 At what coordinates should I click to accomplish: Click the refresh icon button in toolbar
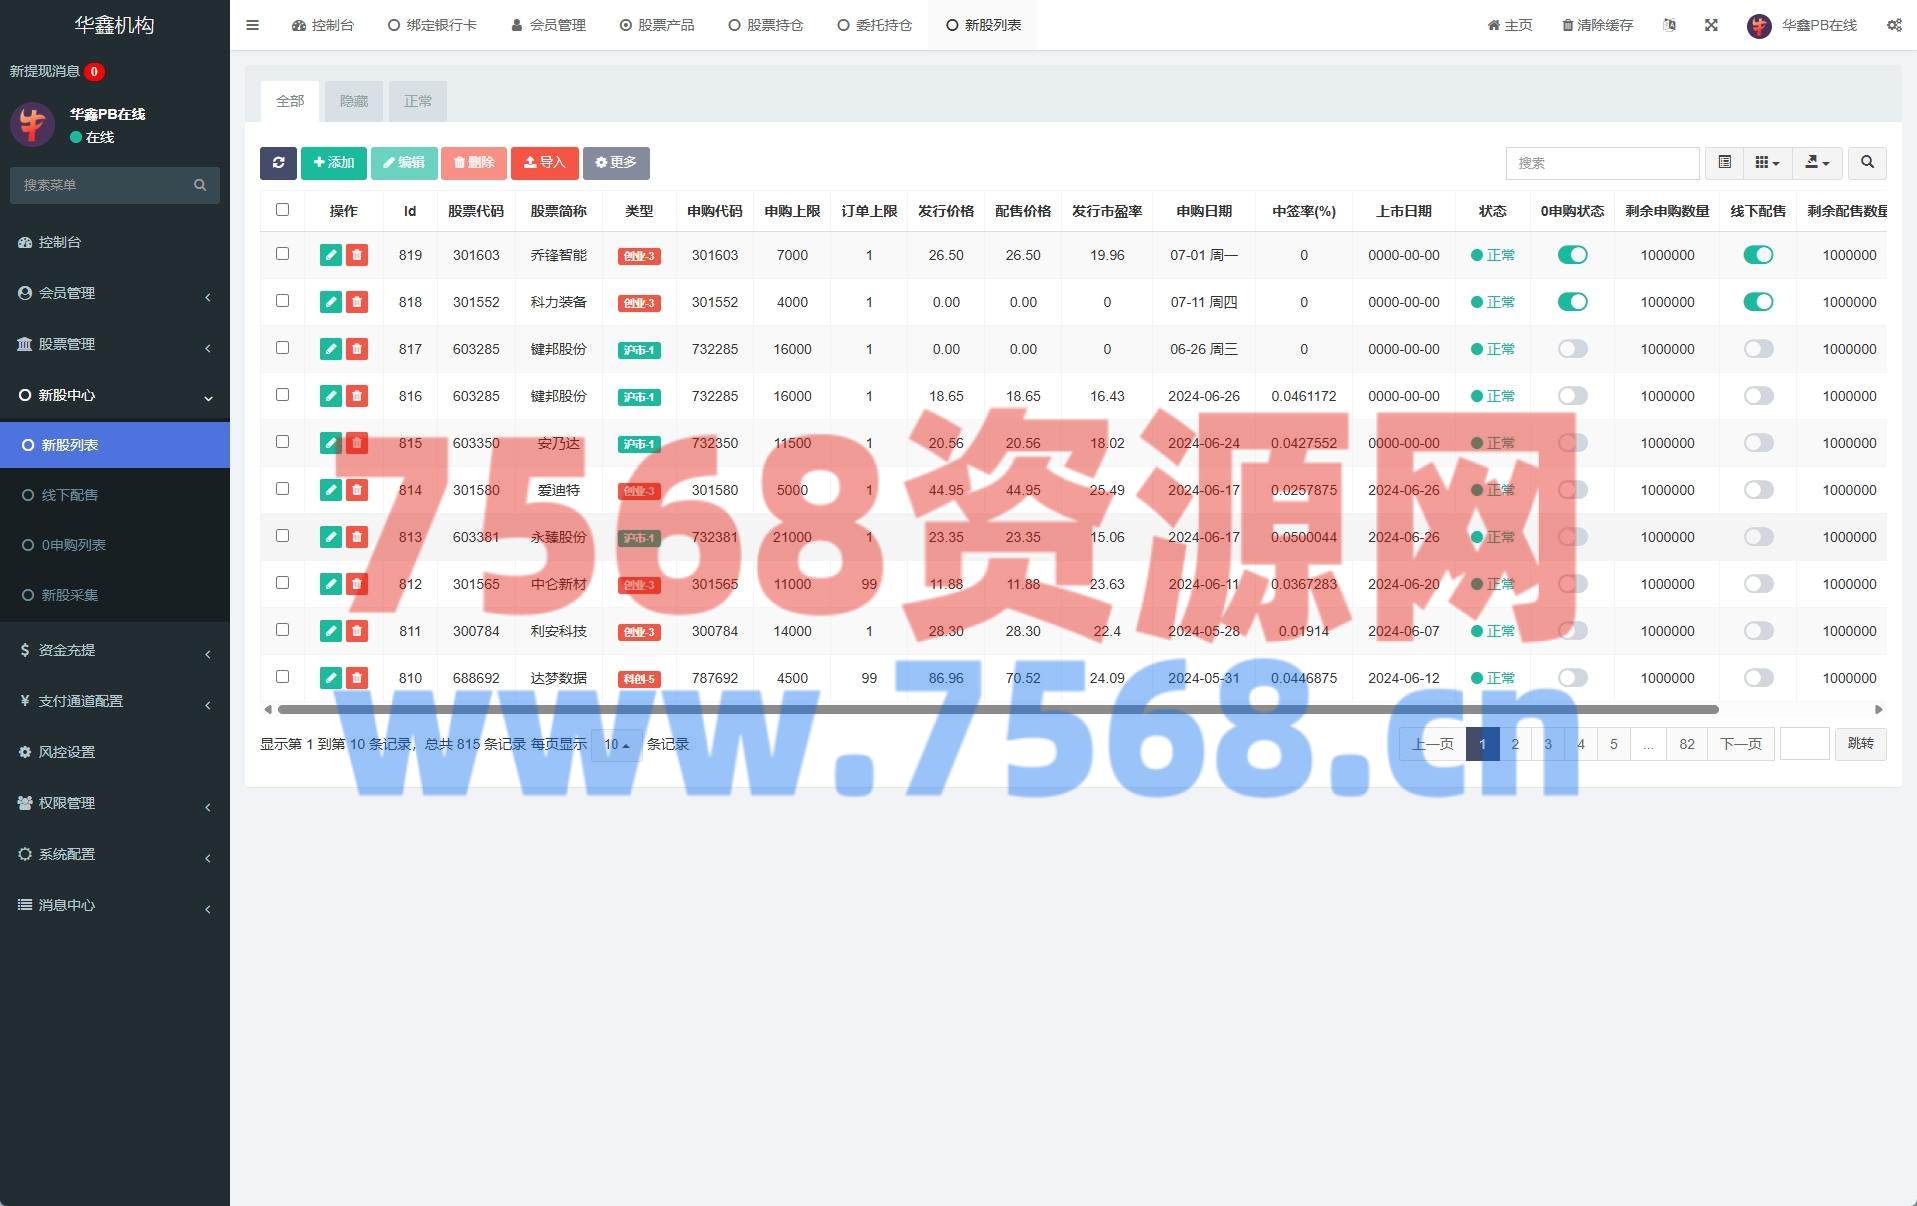(278, 163)
